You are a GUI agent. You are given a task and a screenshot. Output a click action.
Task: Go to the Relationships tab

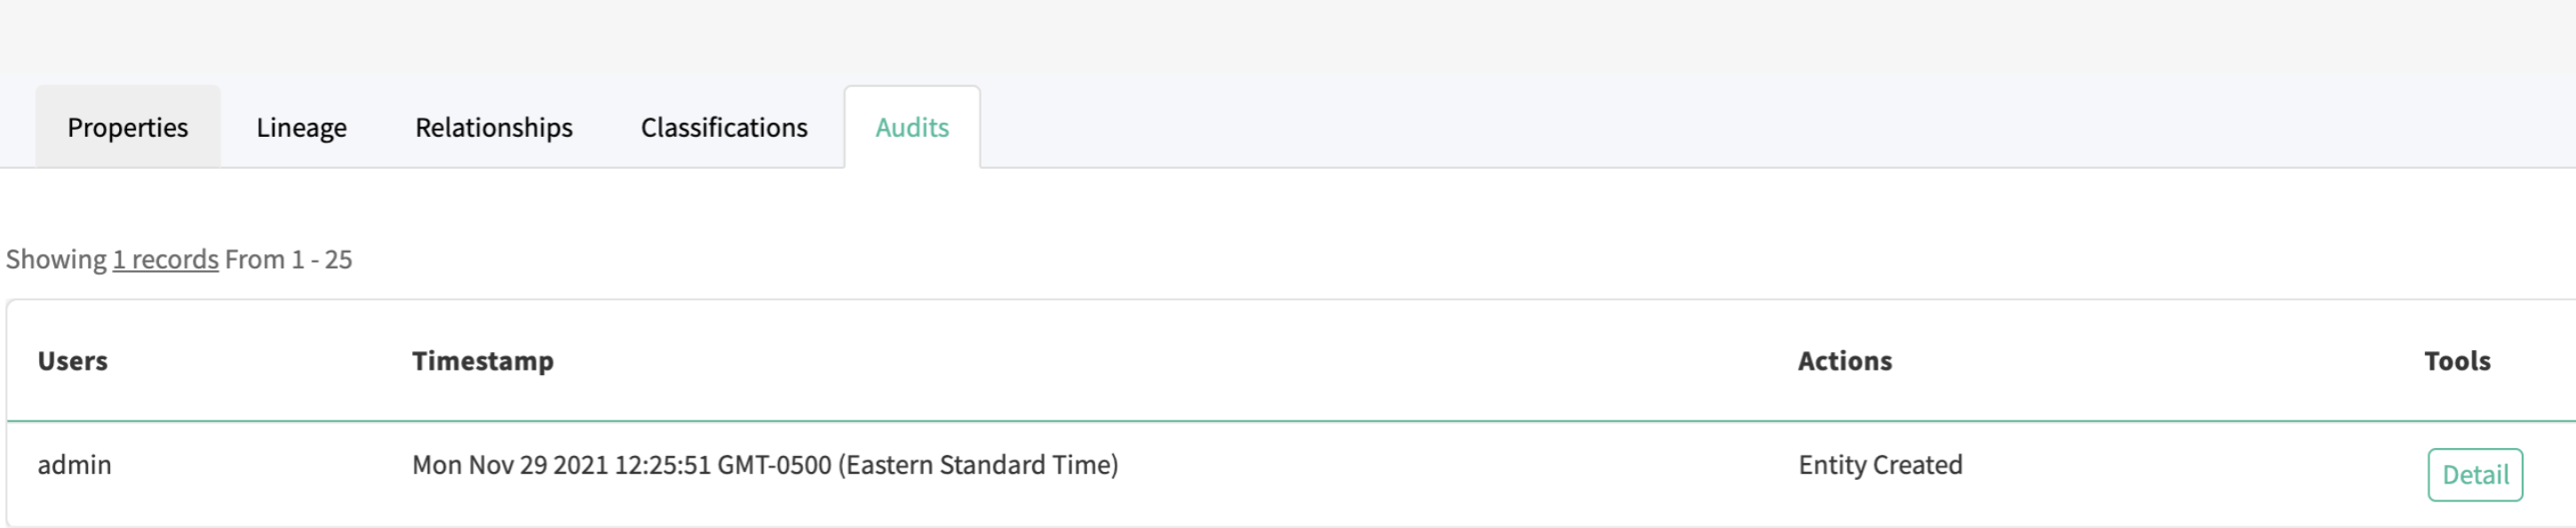494,127
